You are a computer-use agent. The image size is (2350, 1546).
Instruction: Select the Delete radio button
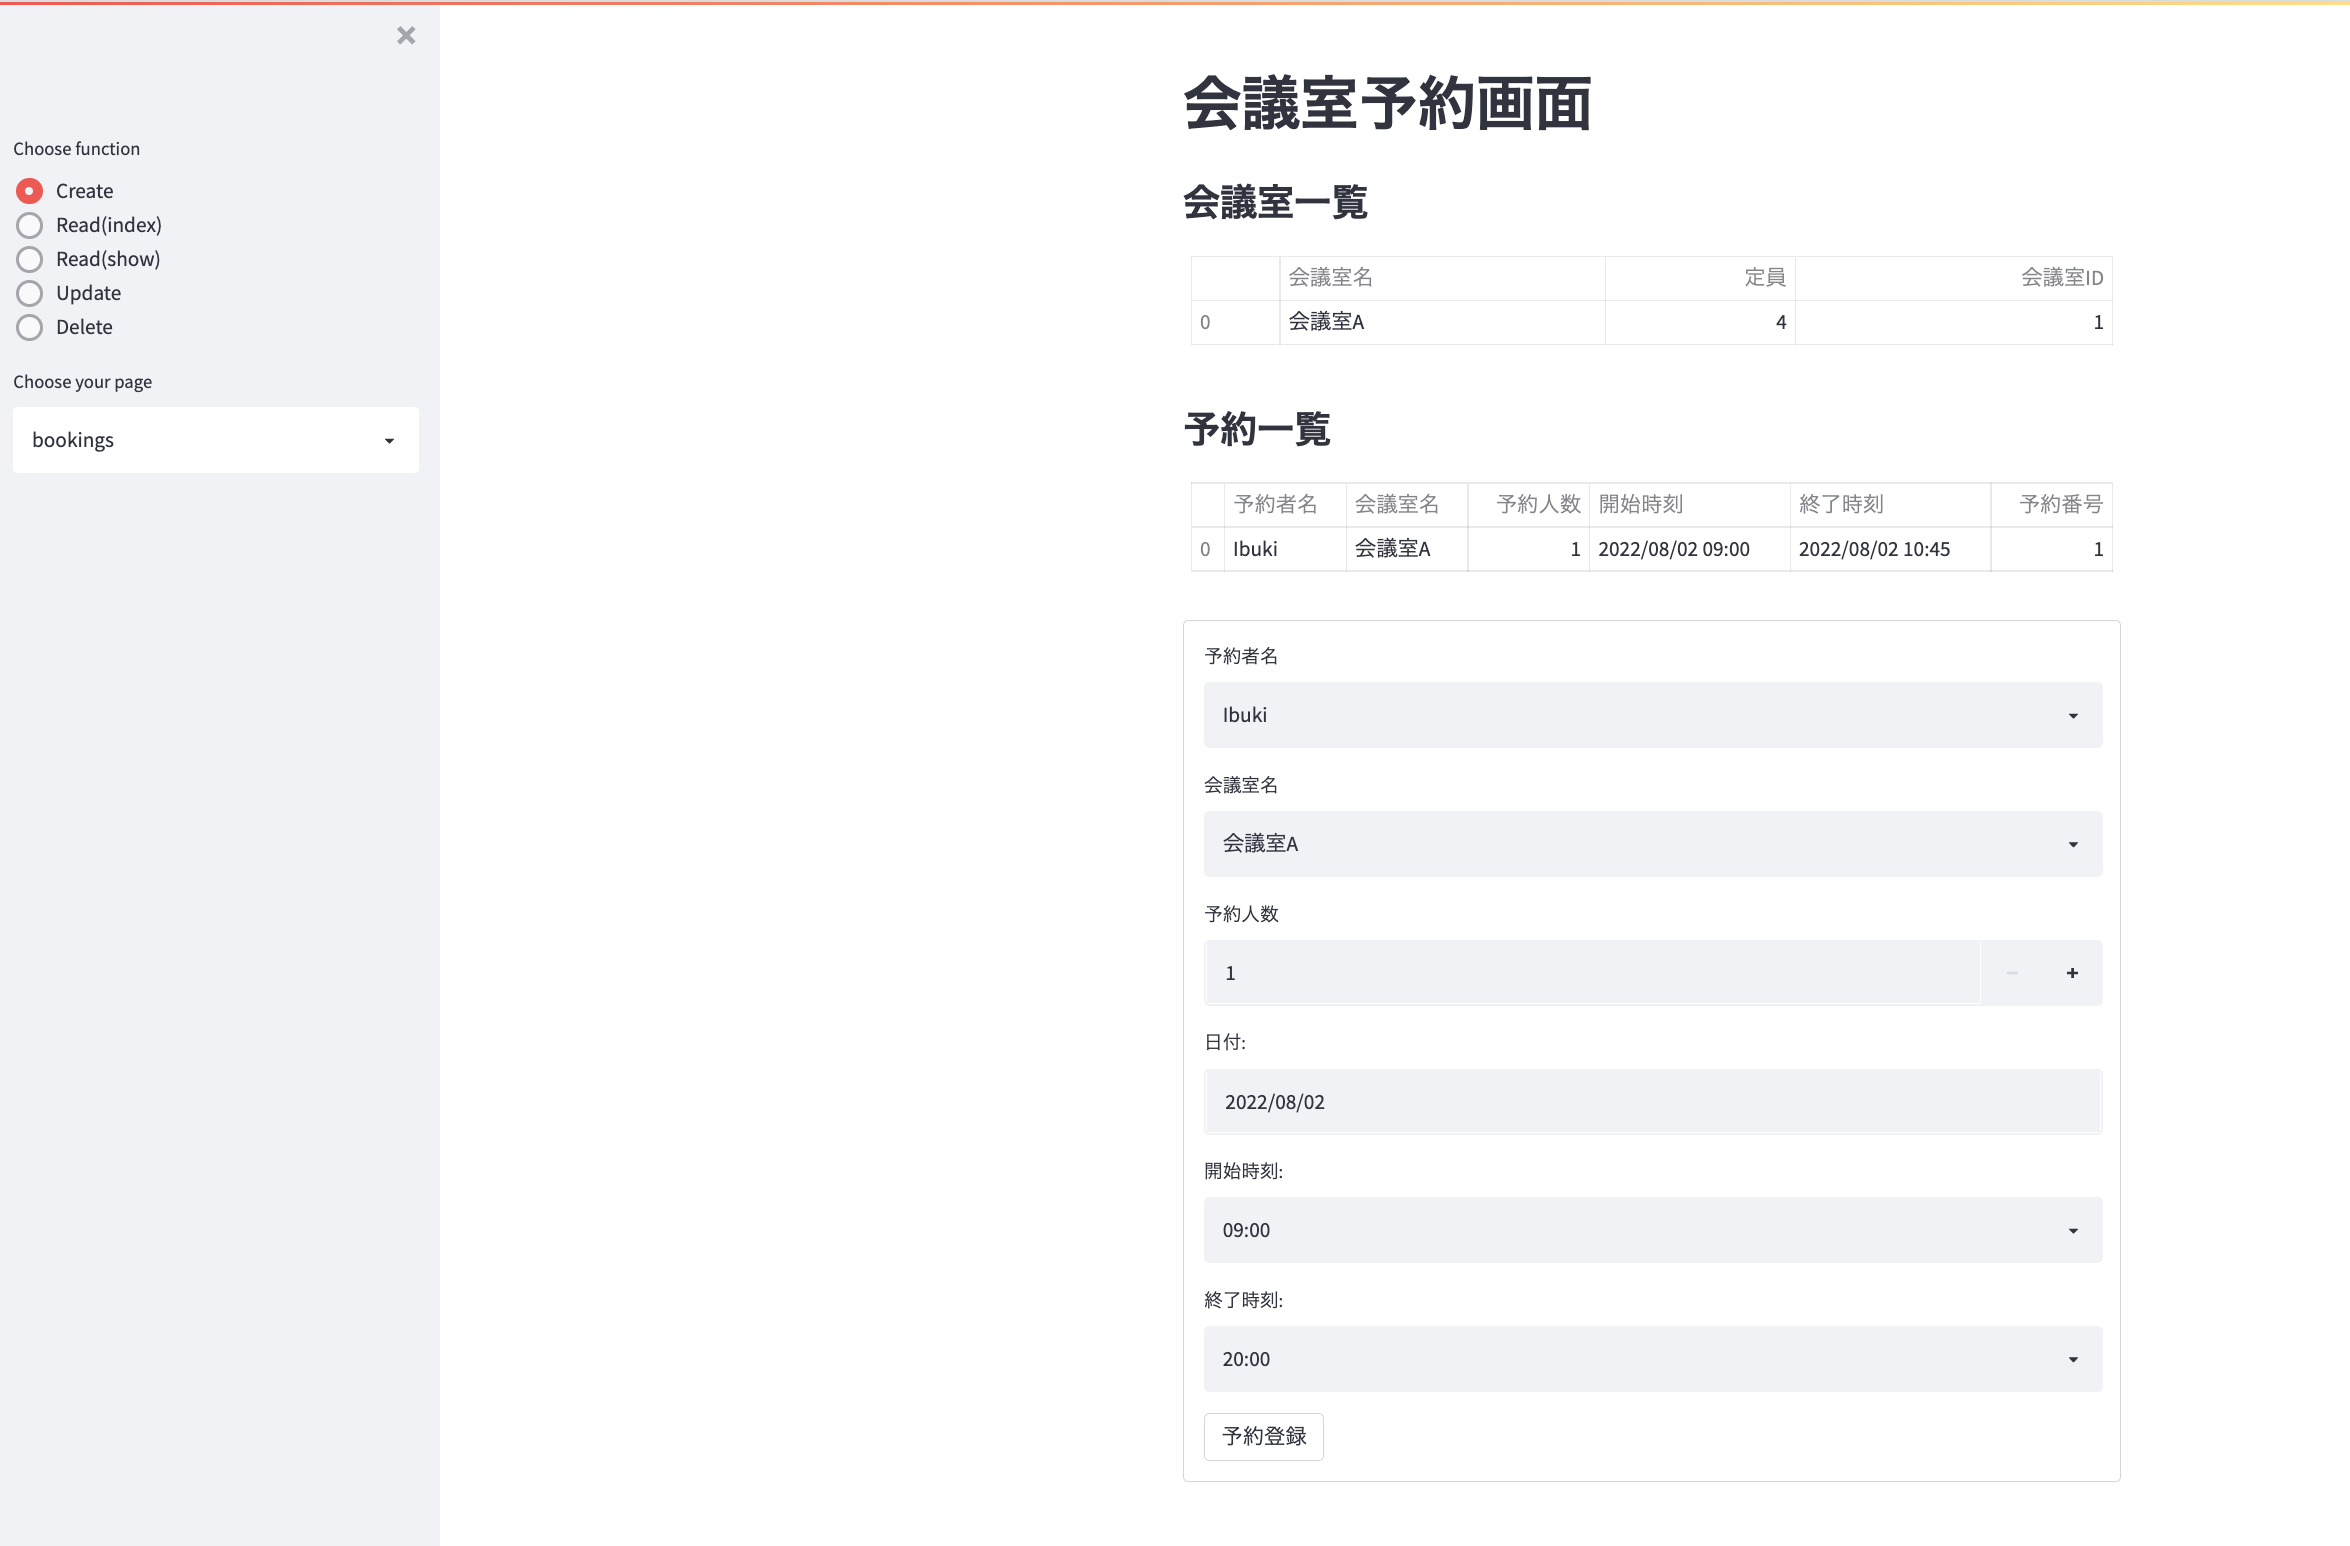pos(29,326)
